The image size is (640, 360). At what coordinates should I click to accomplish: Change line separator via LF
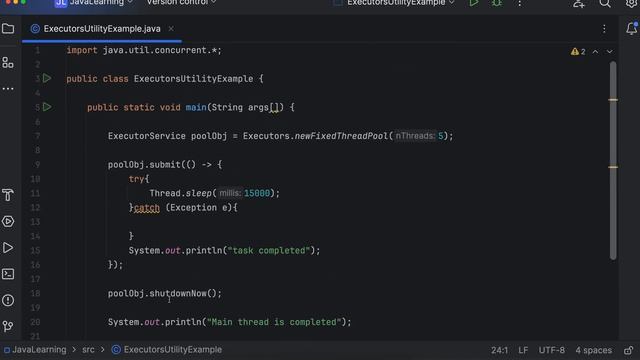(523, 350)
